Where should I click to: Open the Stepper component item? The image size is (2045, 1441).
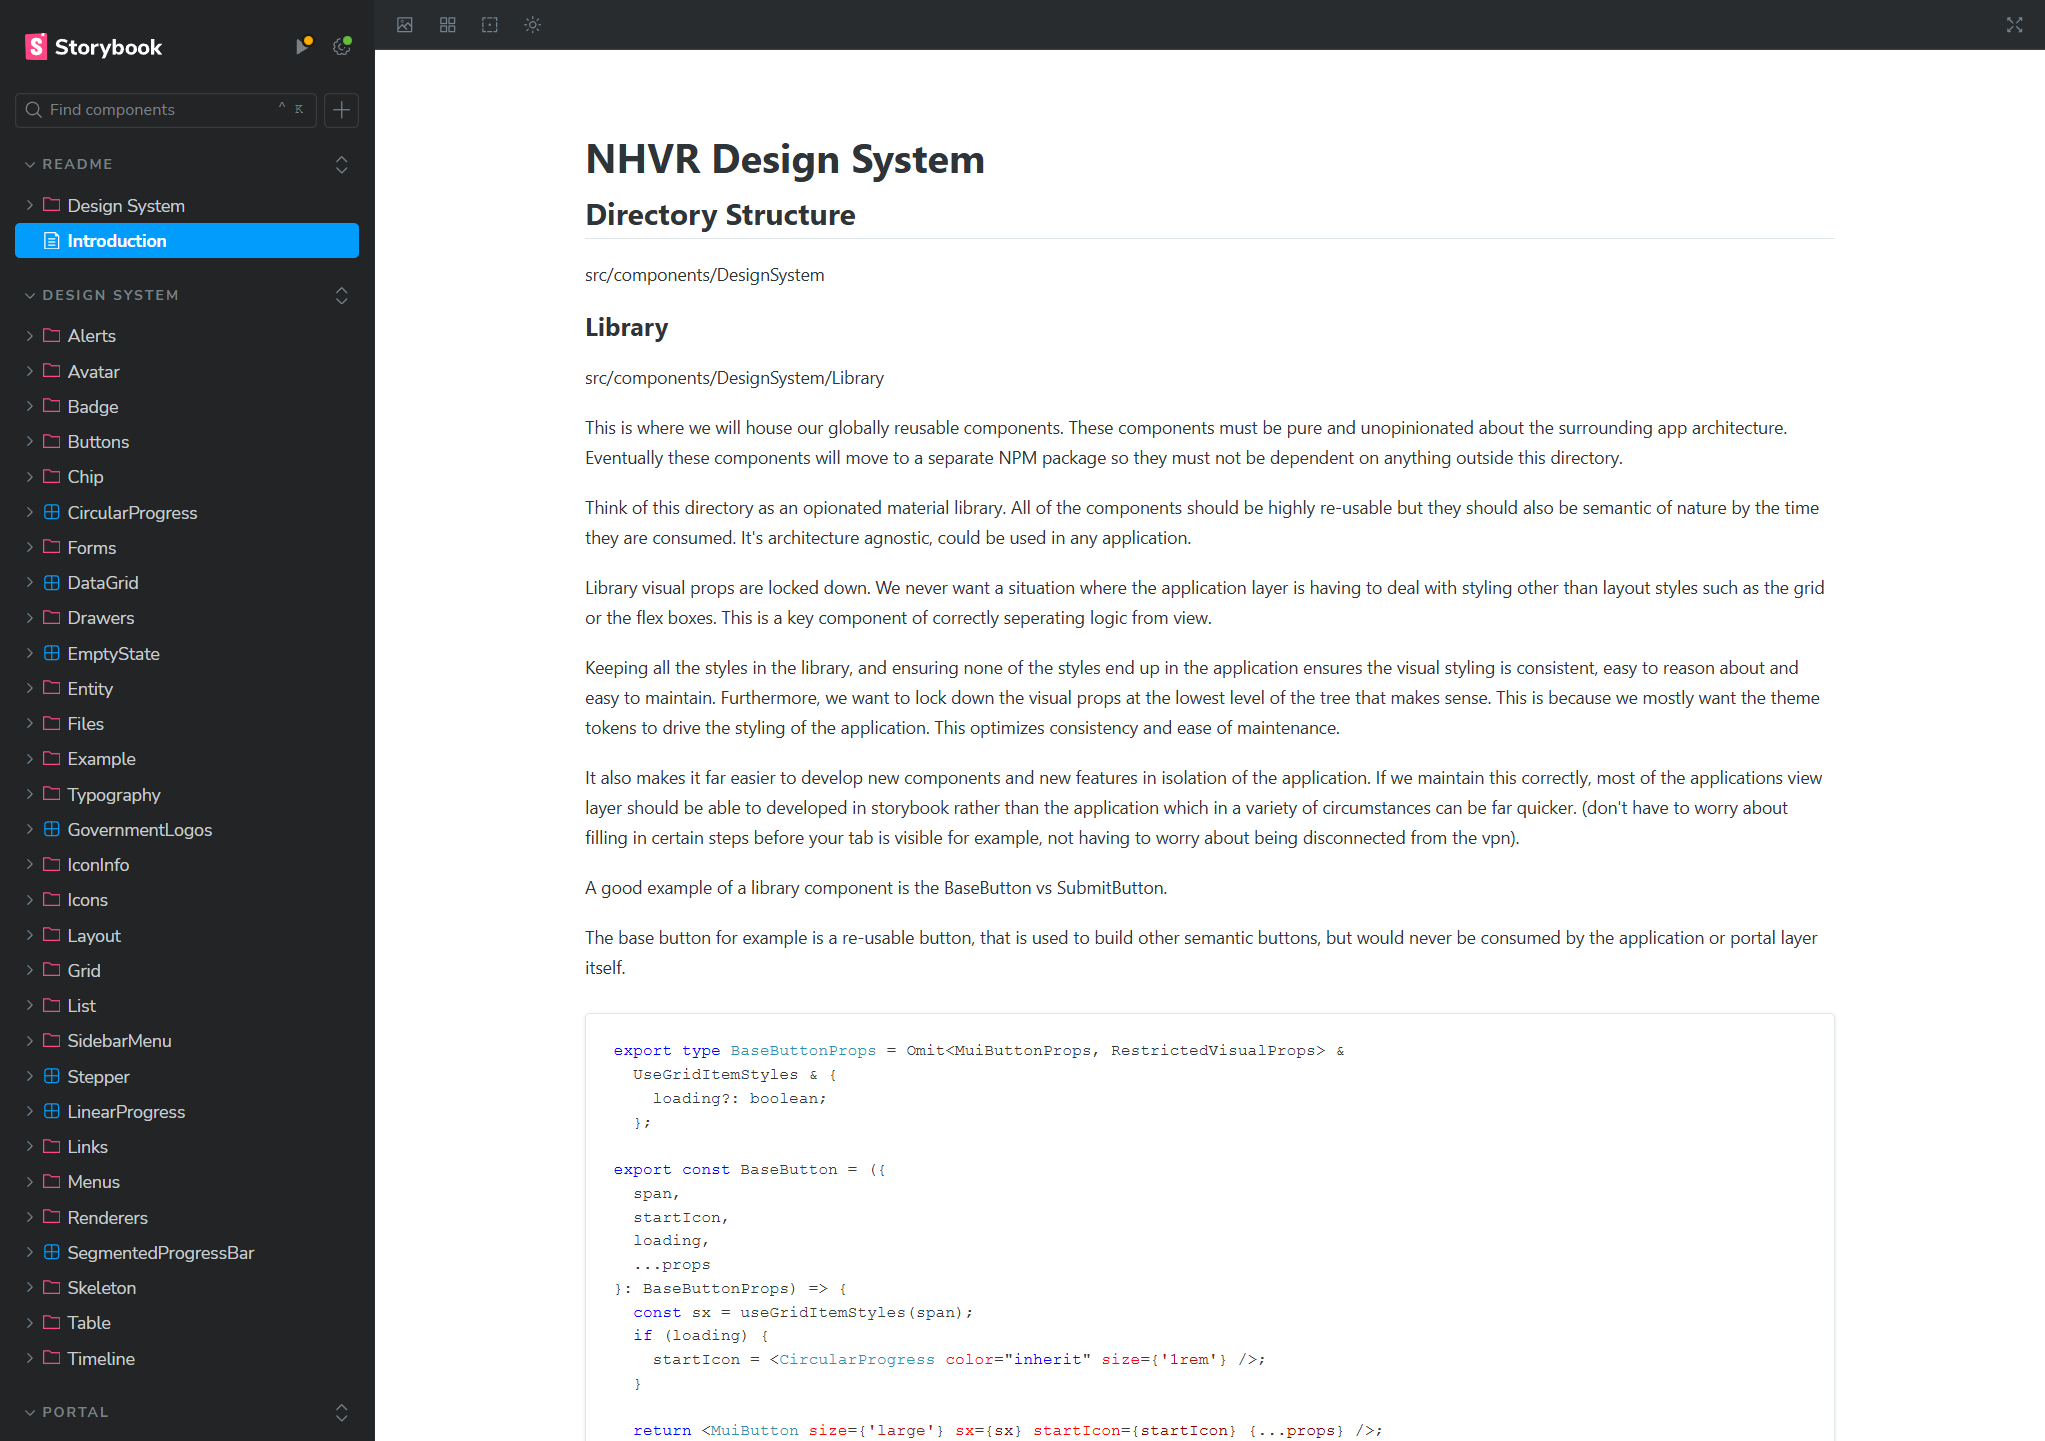click(98, 1076)
